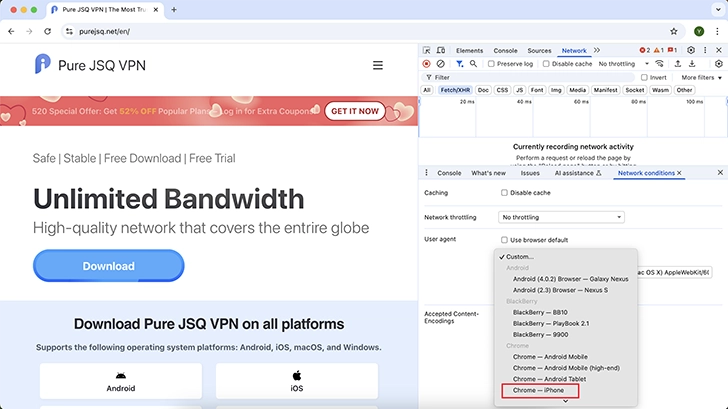Open the hamburger menu on Pure JSQ site
This screenshot has width=728, height=409.
pos(378,65)
